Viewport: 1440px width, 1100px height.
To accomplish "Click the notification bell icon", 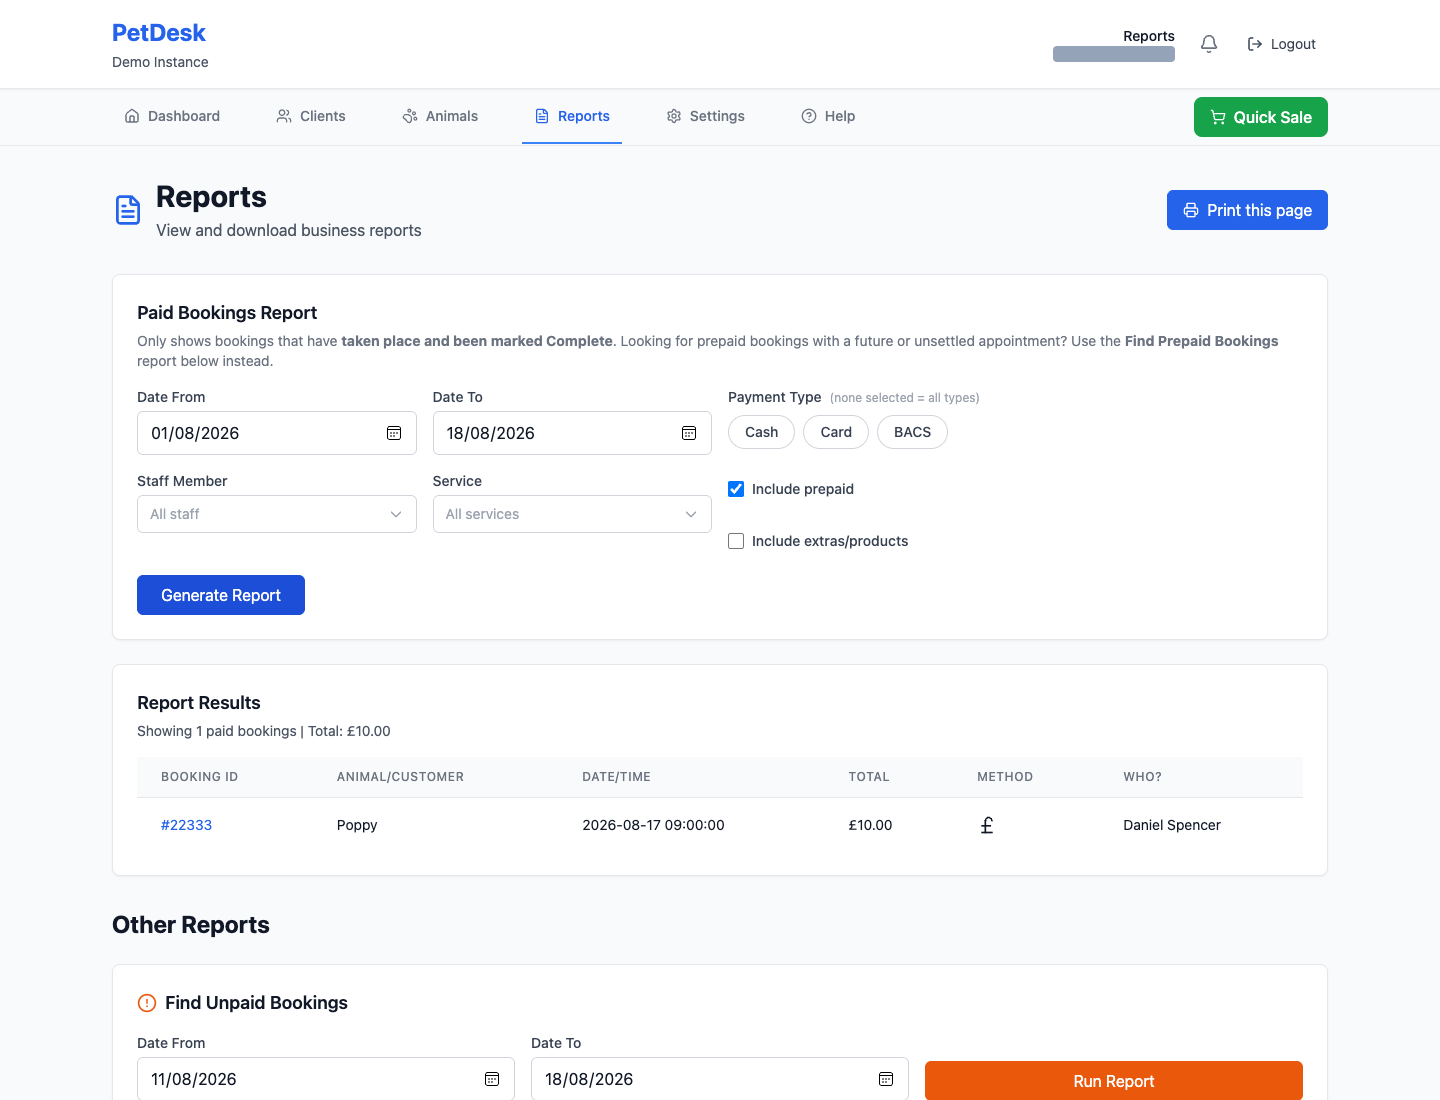I will click(x=1209, y=44).
